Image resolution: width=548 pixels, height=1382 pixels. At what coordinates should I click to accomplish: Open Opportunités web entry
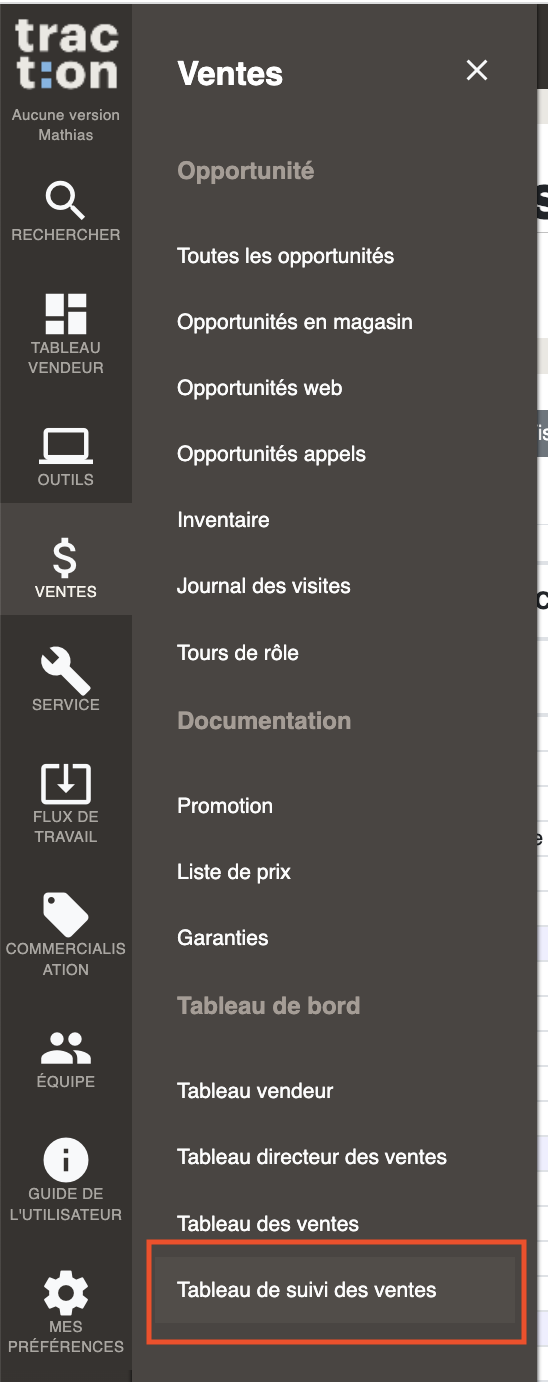[260, 388]
